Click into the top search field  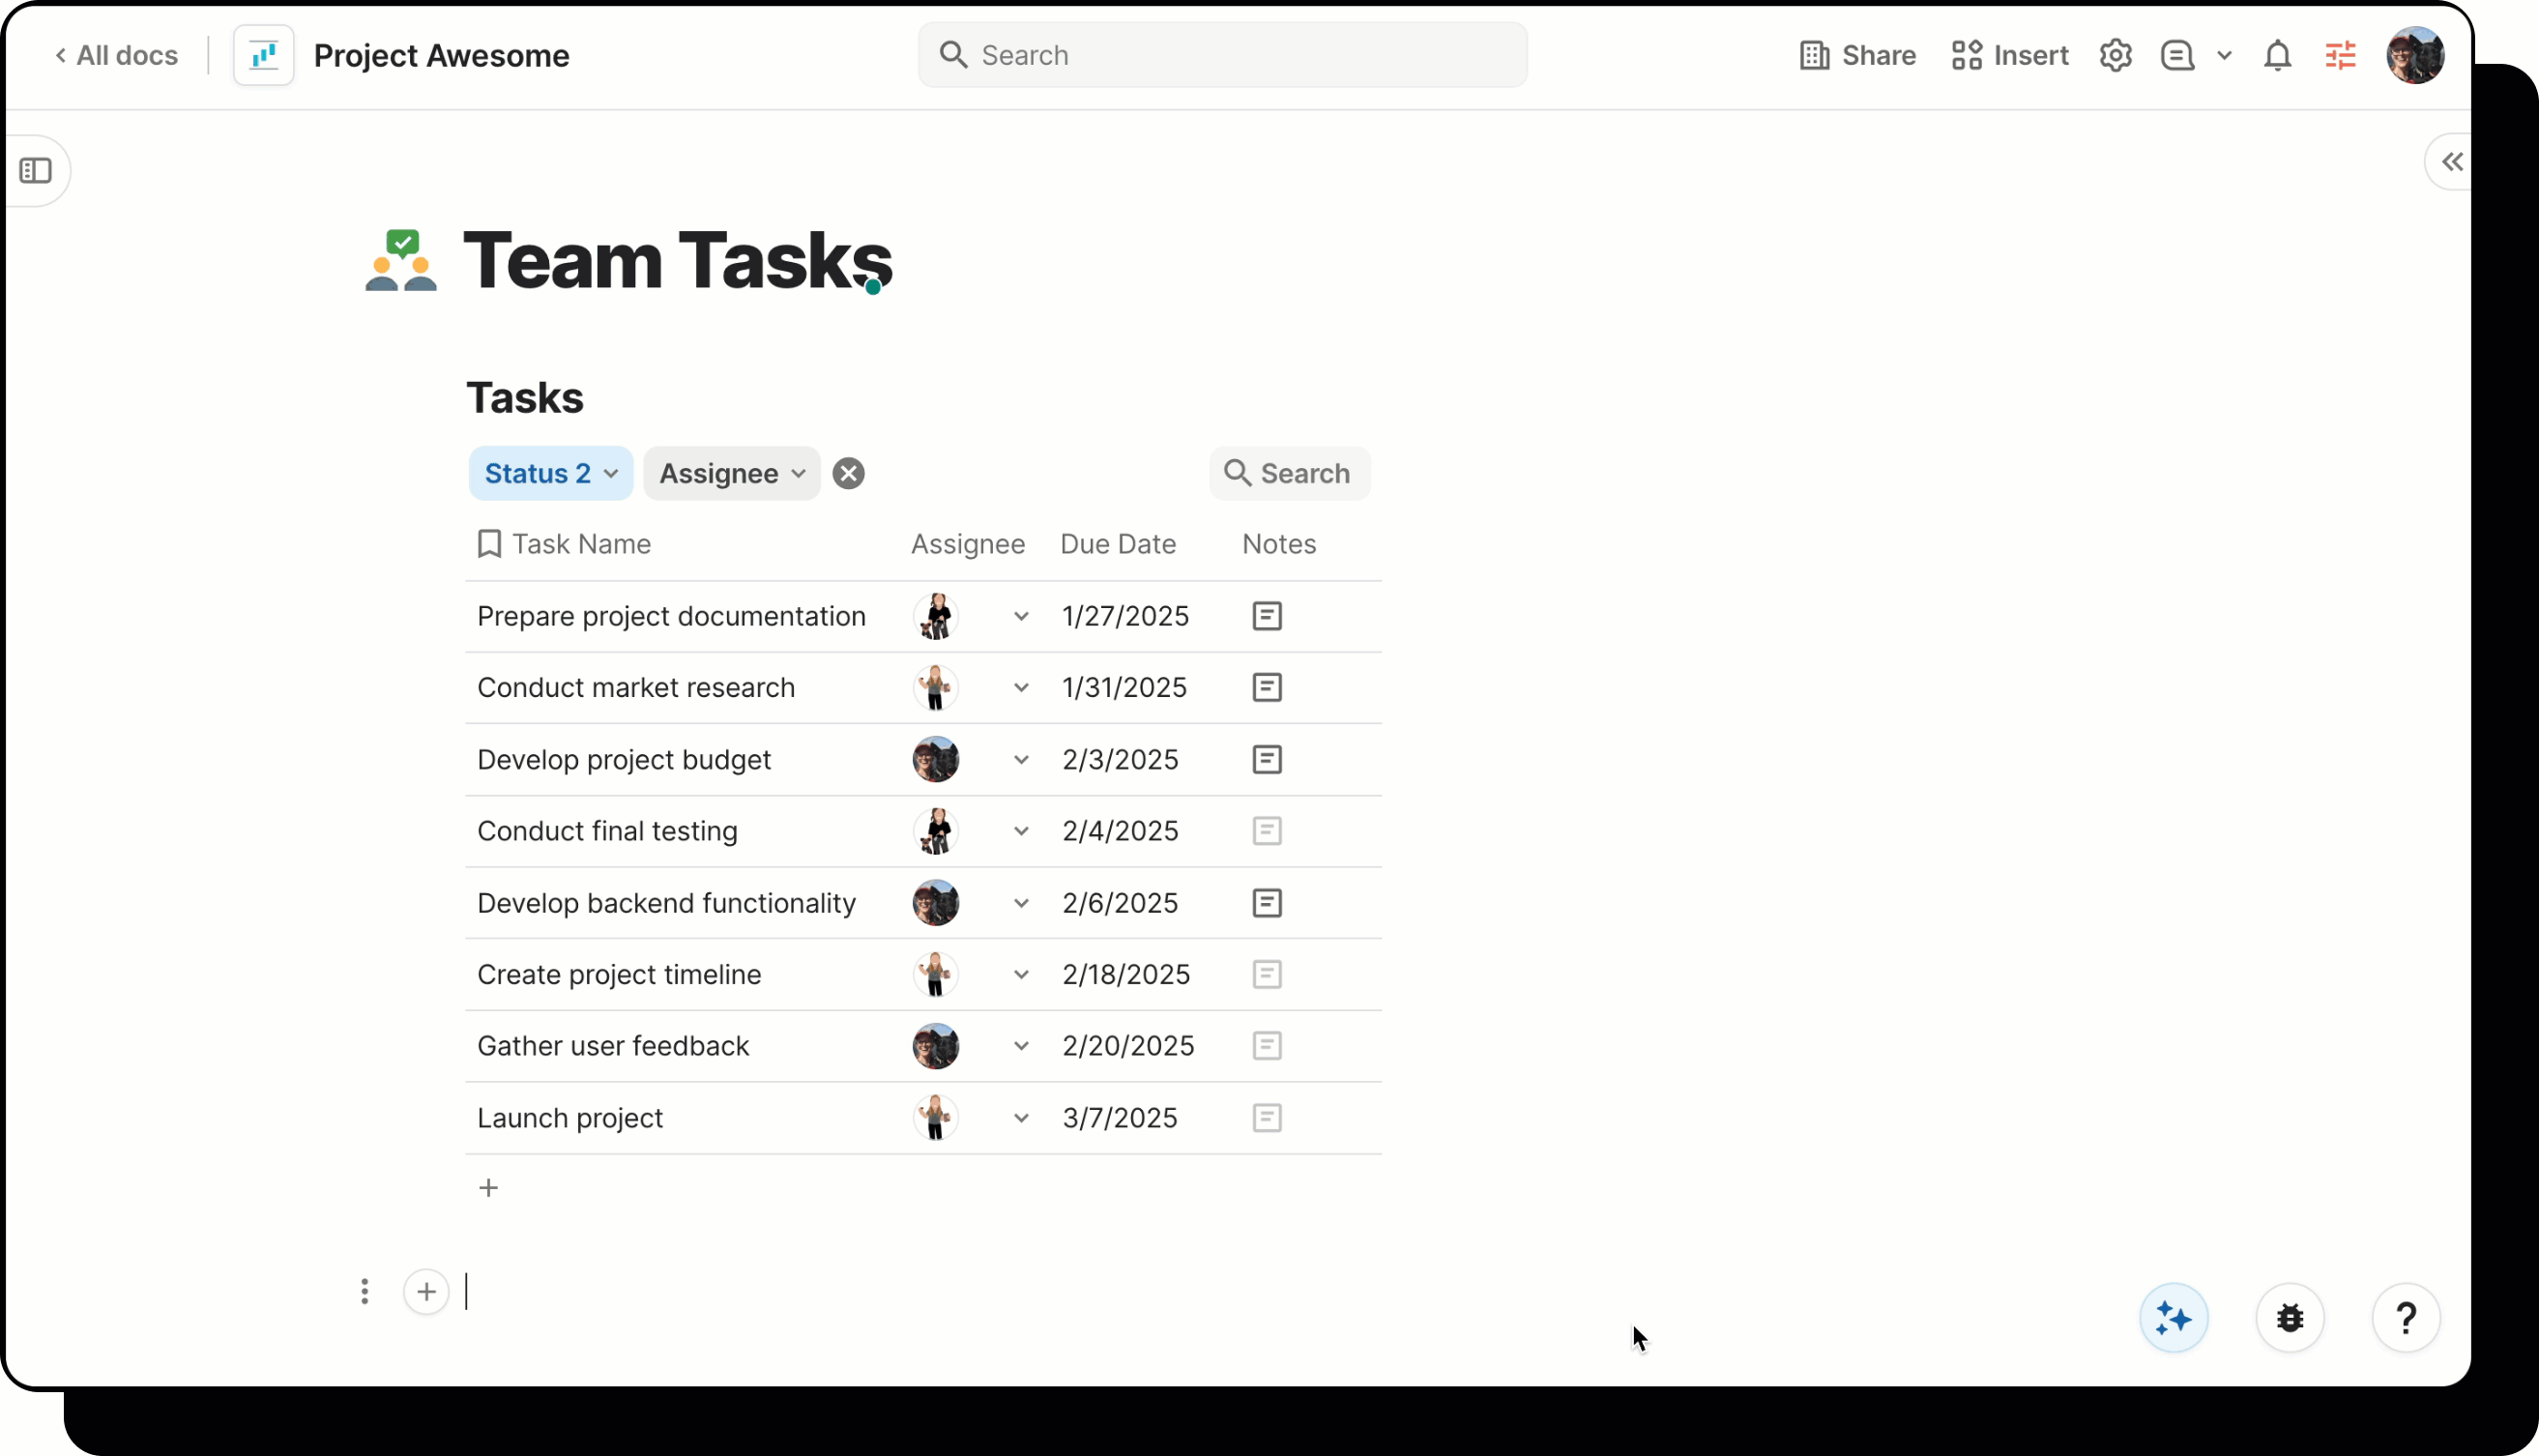click(1220, 55)
